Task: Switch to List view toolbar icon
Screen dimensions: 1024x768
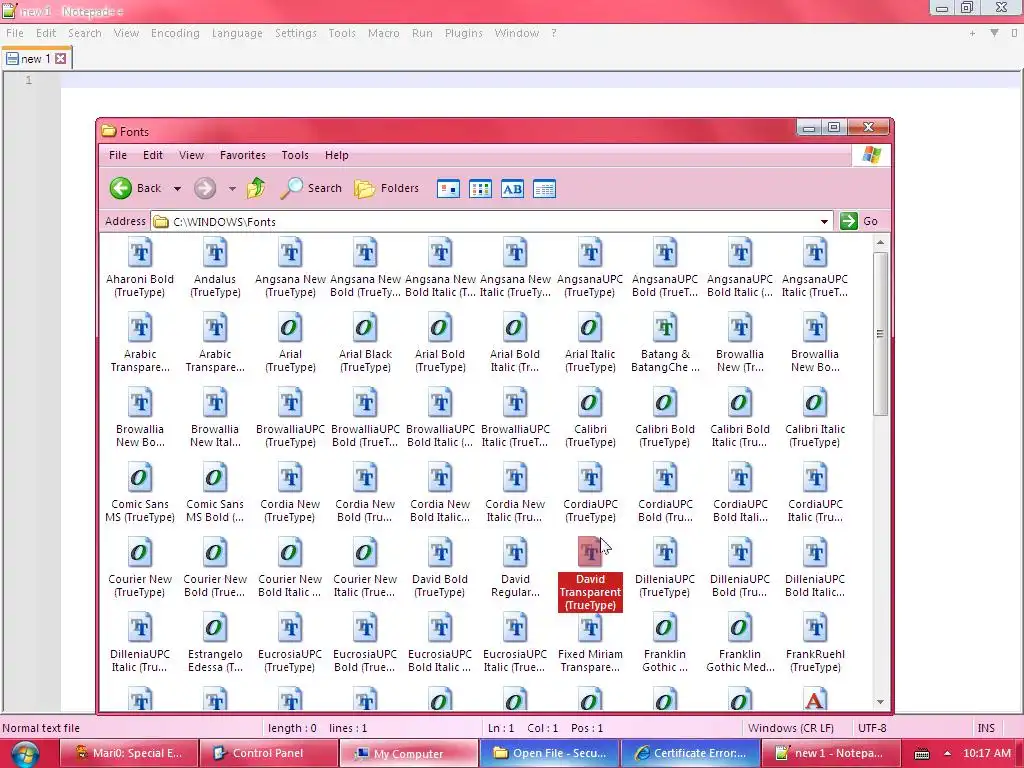Action: [x=480, y=189]
